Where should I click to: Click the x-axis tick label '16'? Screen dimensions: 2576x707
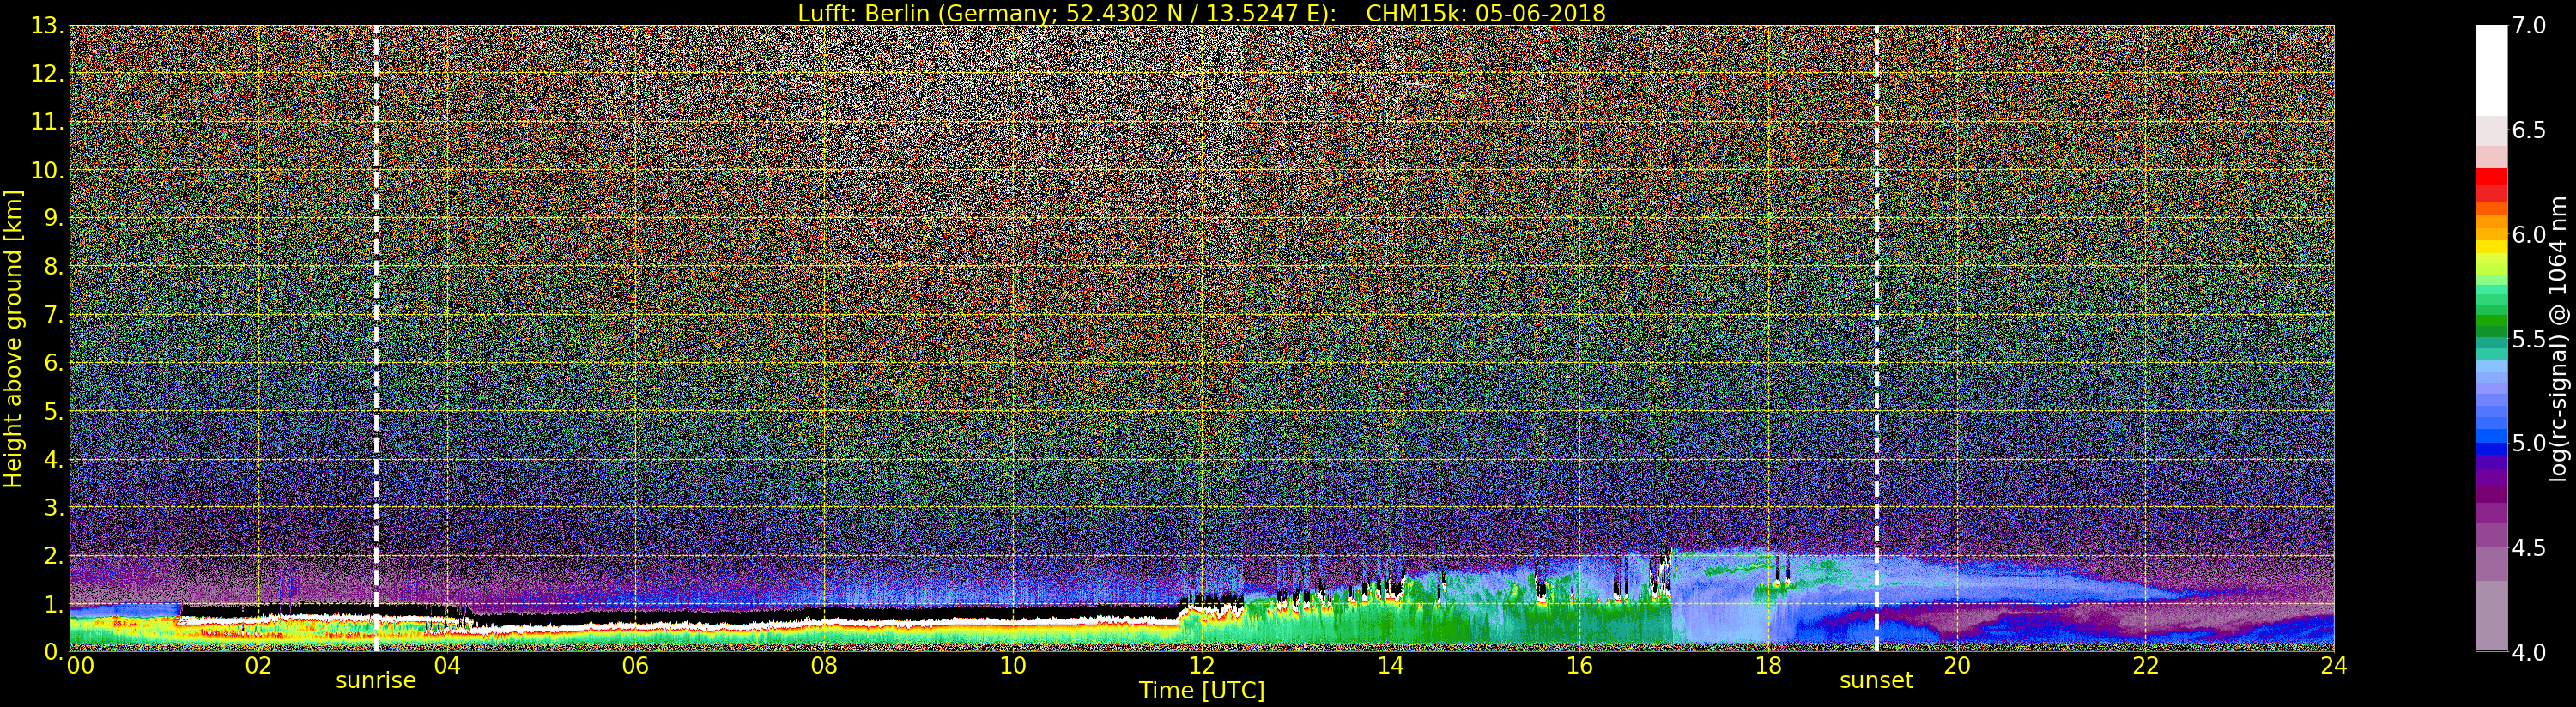1579,665
